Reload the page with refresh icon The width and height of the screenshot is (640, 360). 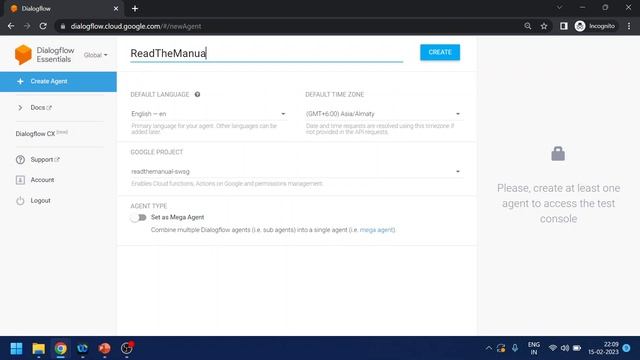pos(43,26)
